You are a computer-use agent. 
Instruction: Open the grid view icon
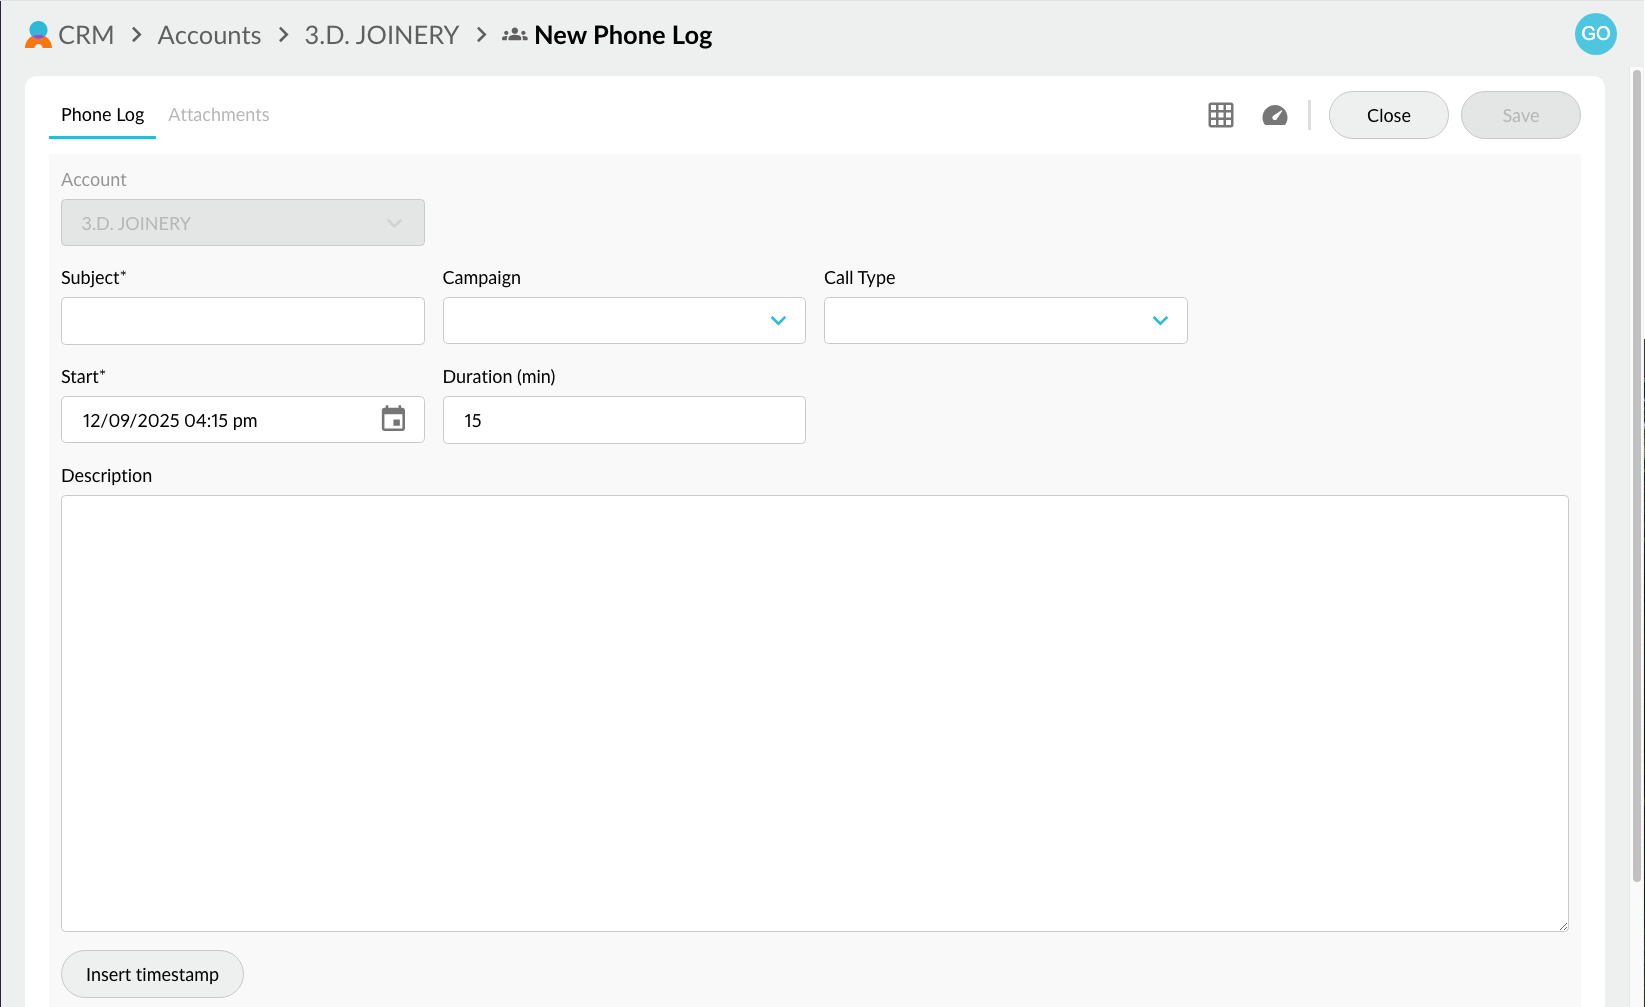coord(1220,115)
